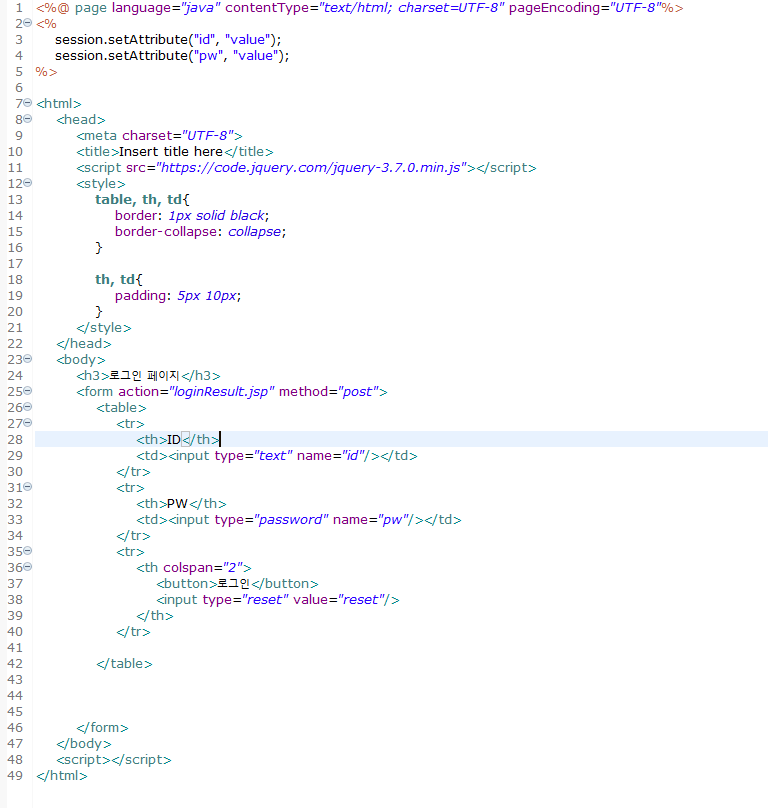The height and width of the screenshot is (808, 768).
Task: Click the jQuery script URL on line 11
Action: point(311,168)
